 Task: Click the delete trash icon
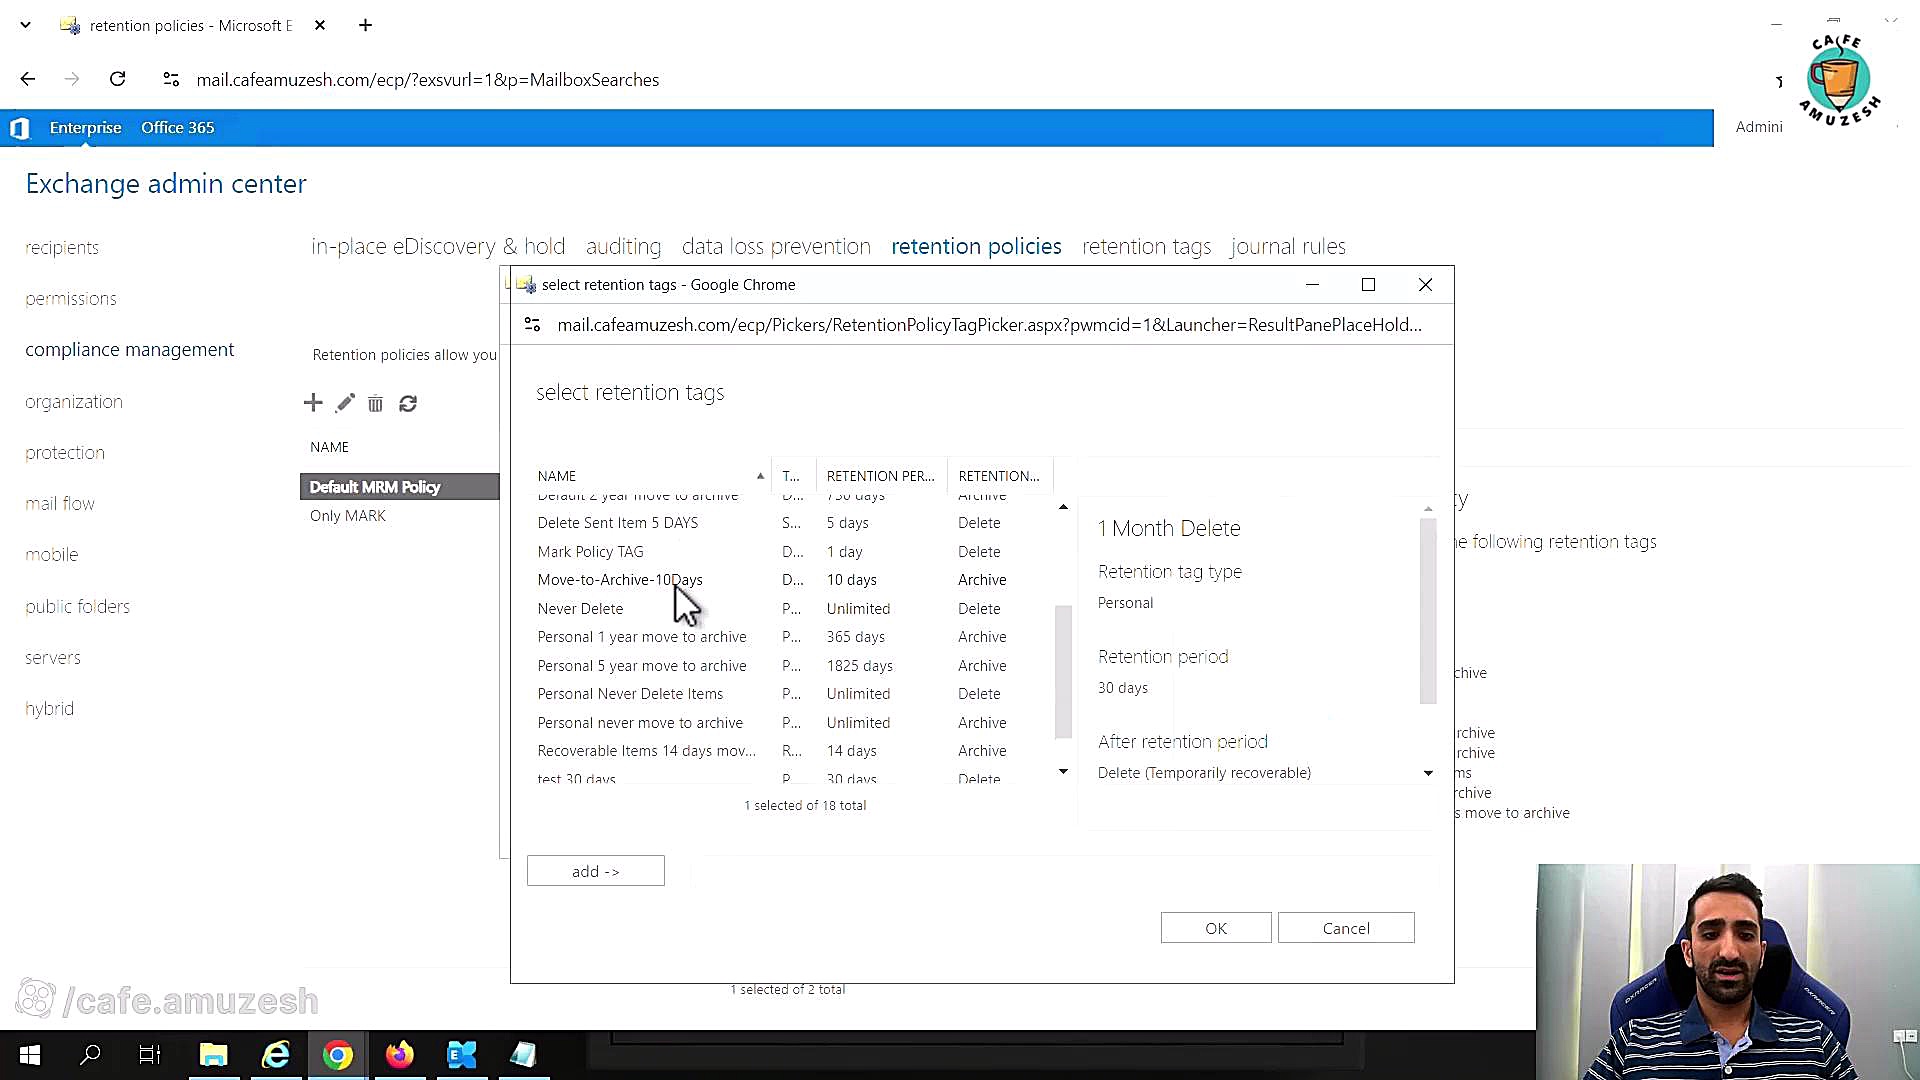point(375,403)
